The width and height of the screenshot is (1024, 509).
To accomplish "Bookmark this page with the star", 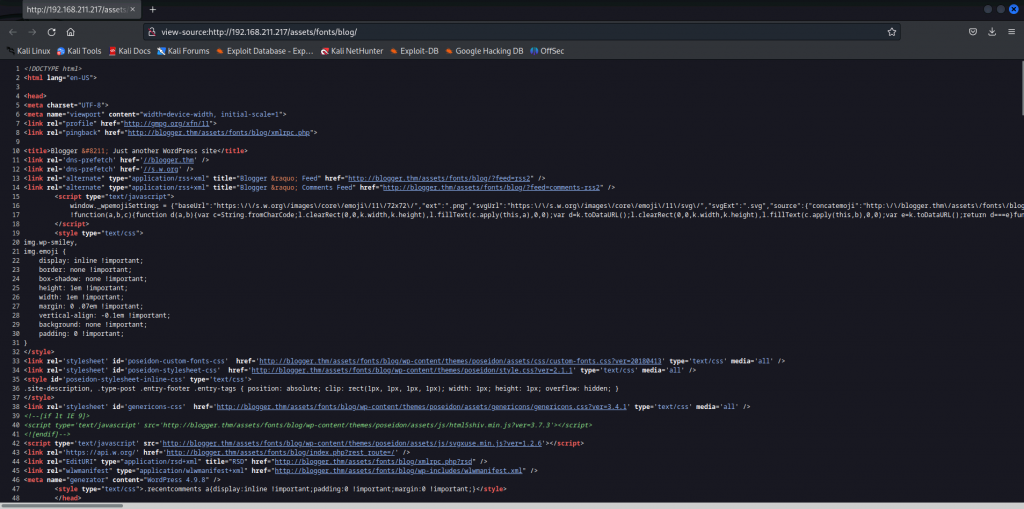I will pos(891,31).
